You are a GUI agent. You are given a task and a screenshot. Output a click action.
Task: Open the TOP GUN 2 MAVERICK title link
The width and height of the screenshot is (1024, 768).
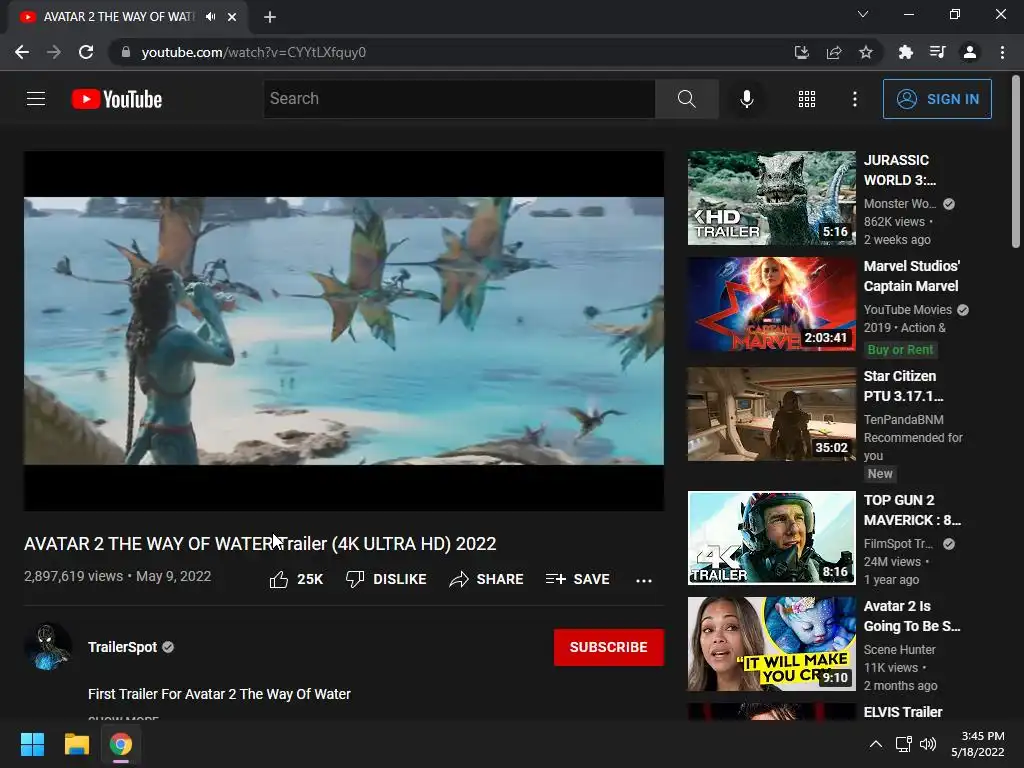pos(912,510)
